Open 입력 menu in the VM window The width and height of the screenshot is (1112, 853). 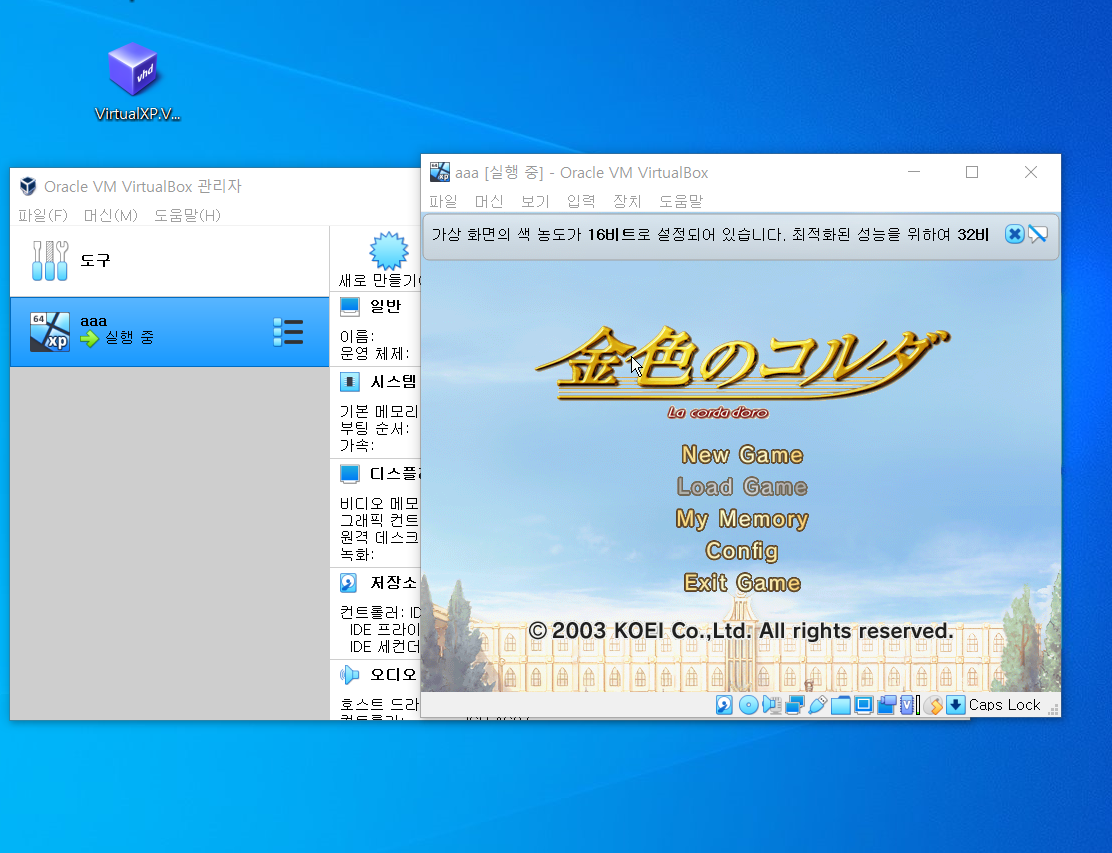(x=581, y=201)
